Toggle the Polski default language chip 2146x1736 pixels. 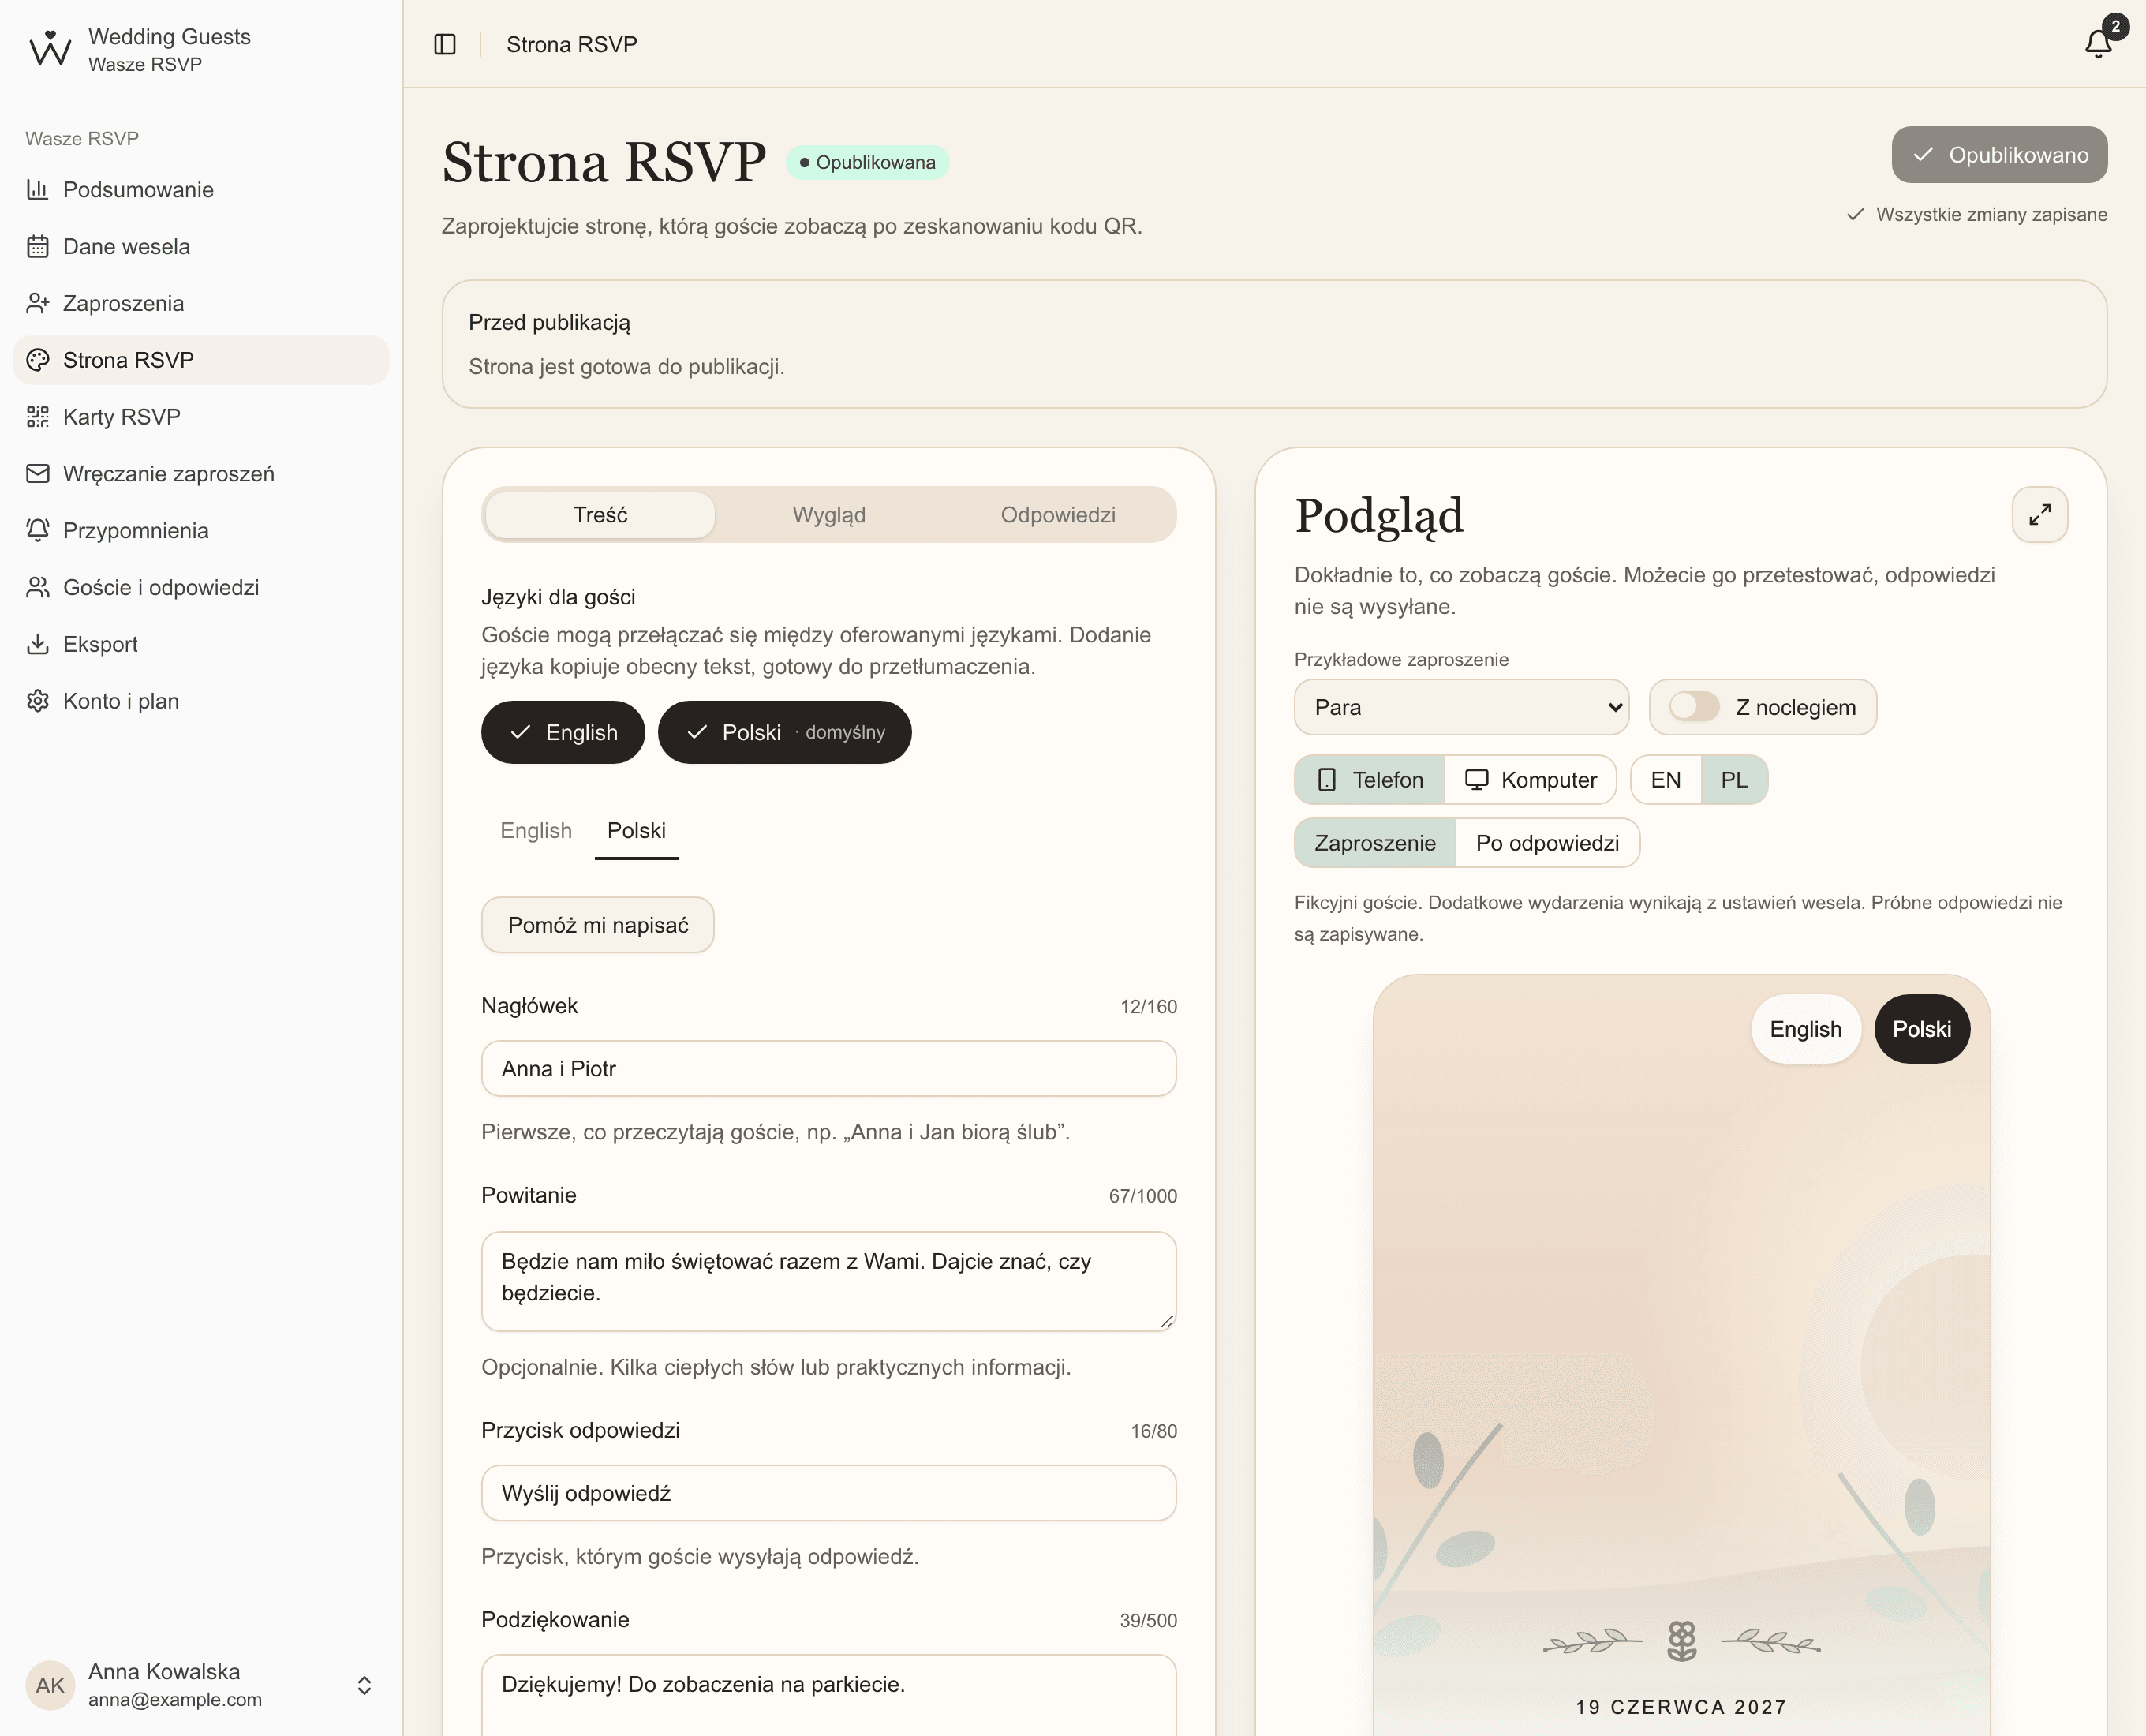(785, 732)
